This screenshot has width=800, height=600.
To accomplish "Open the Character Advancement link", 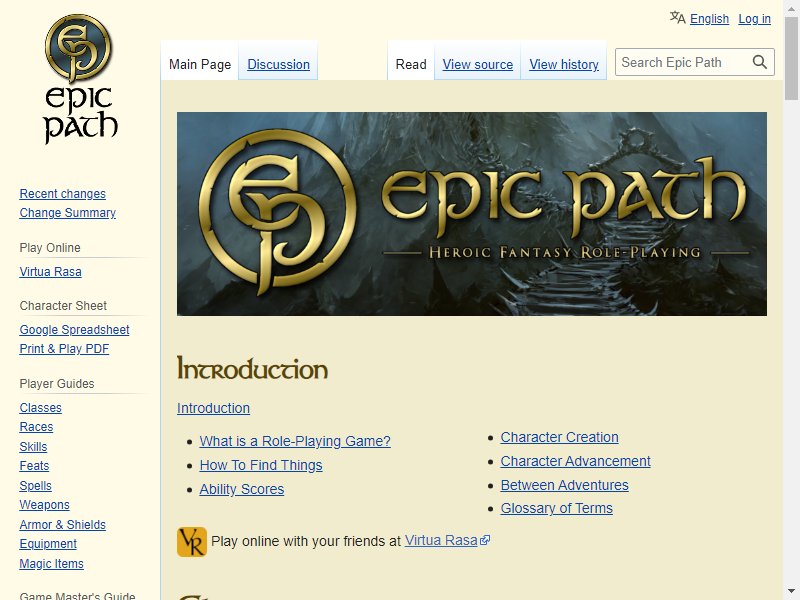I will (576, 461).
